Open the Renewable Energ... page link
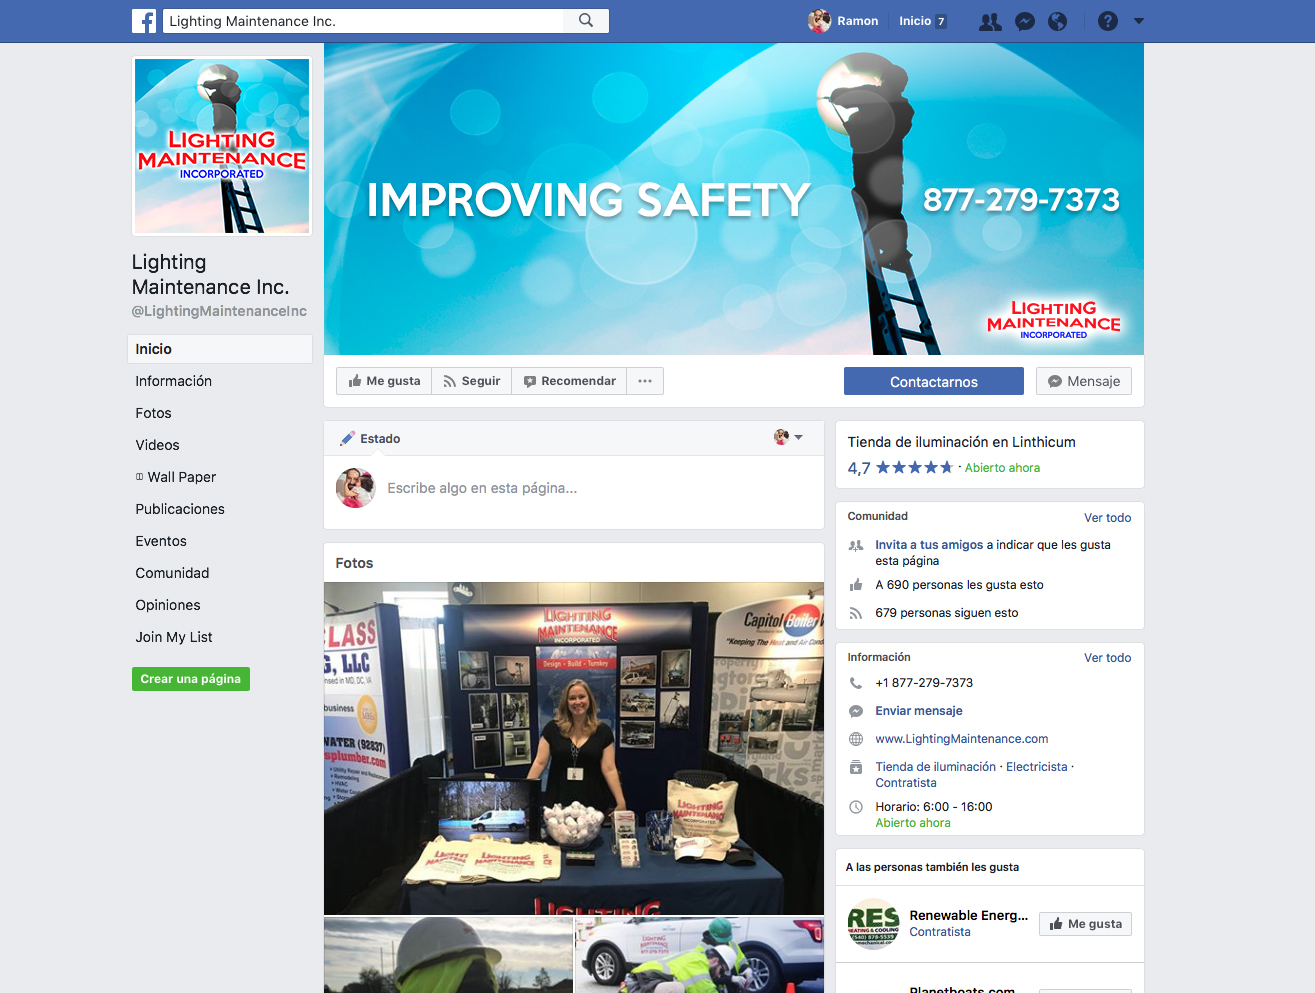The width and height of the screenshot is (1315, 993). [969, 915]
